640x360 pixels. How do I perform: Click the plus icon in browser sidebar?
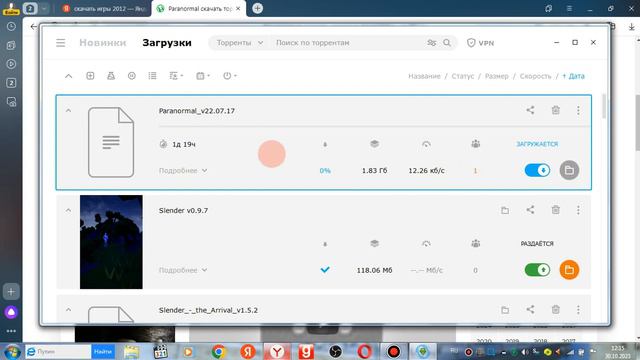point(11,291)
